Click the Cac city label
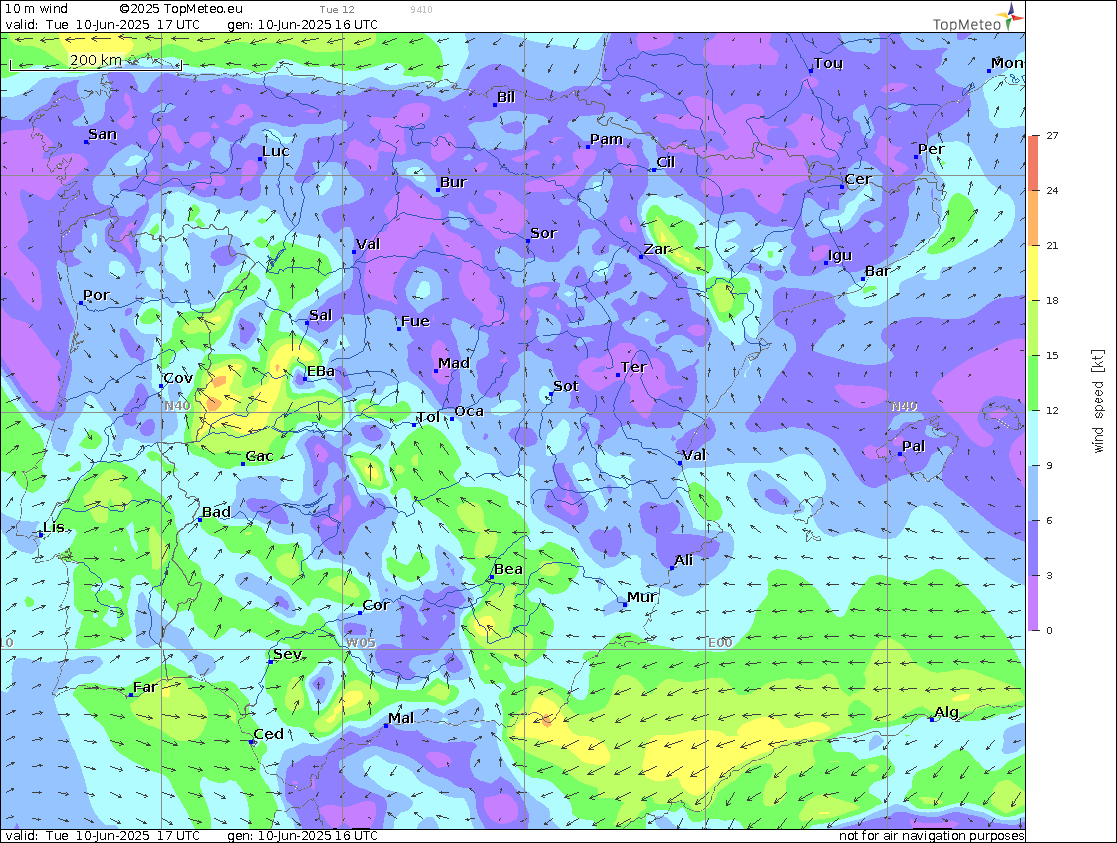The height and width of the screenshot is (843, 1117). click(259, 456)
